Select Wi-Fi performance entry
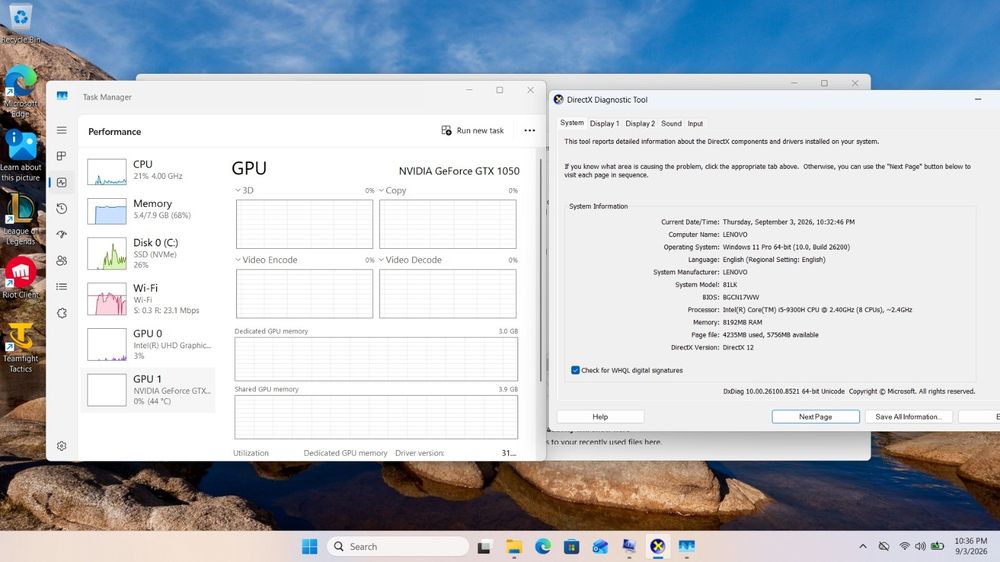The height and width of the screenshot is (562, 1000). pos(149,298)
